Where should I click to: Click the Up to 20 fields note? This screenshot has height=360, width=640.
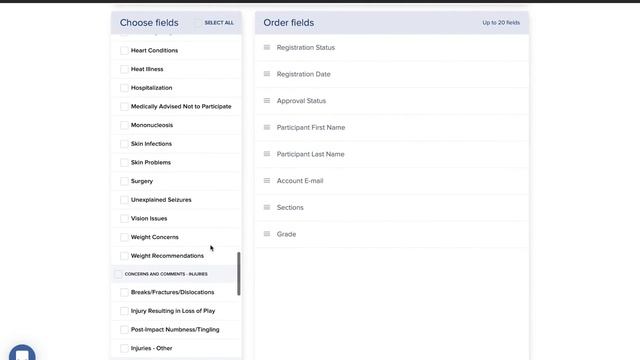(x=501, y=22)
